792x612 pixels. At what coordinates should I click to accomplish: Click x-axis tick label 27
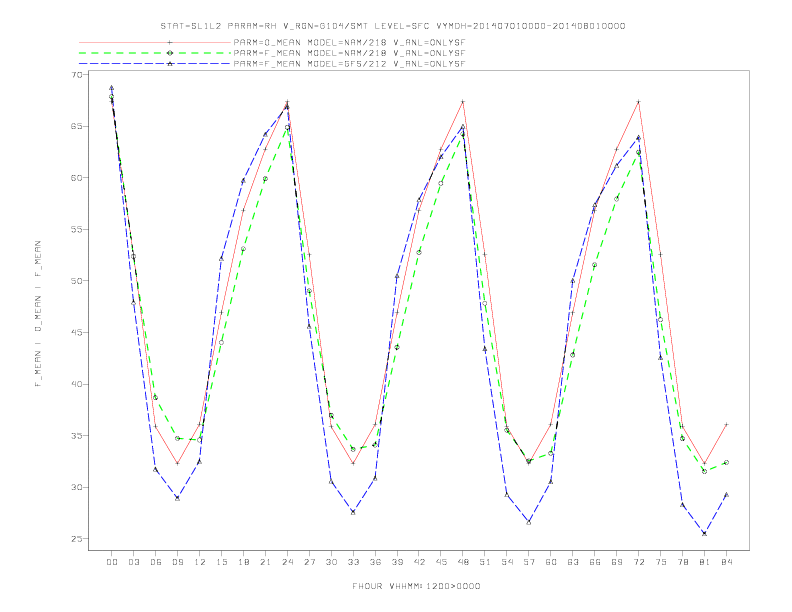point(310,562)
